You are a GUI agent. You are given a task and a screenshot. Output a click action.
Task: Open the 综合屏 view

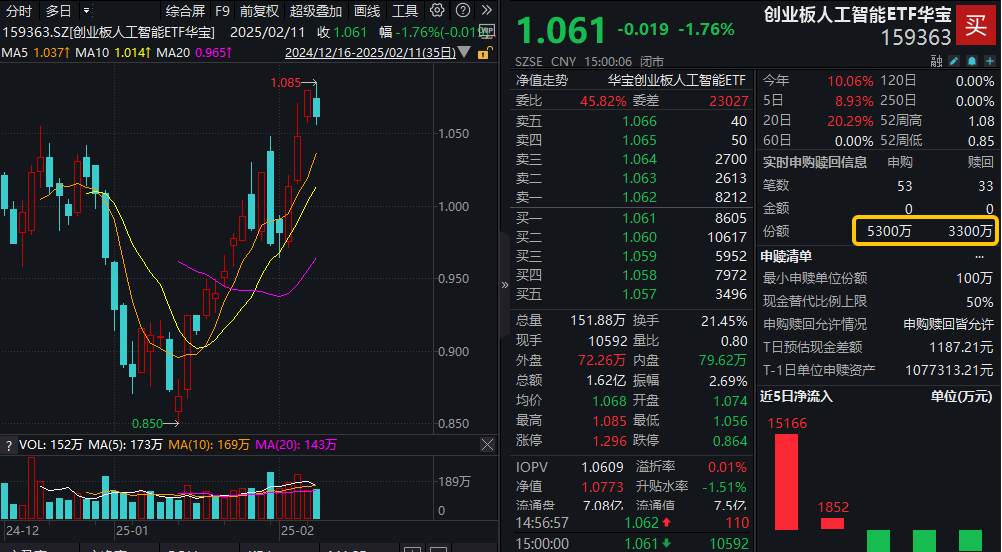click(185, 11)
